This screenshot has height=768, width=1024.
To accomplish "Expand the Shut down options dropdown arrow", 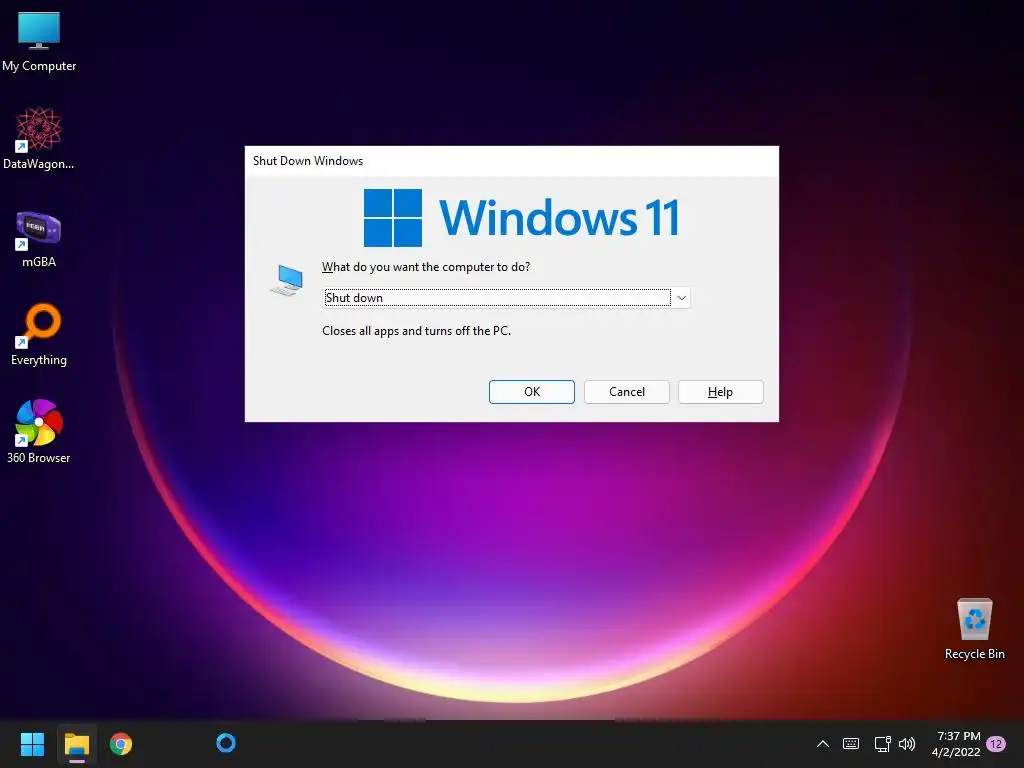I will 681,298.
